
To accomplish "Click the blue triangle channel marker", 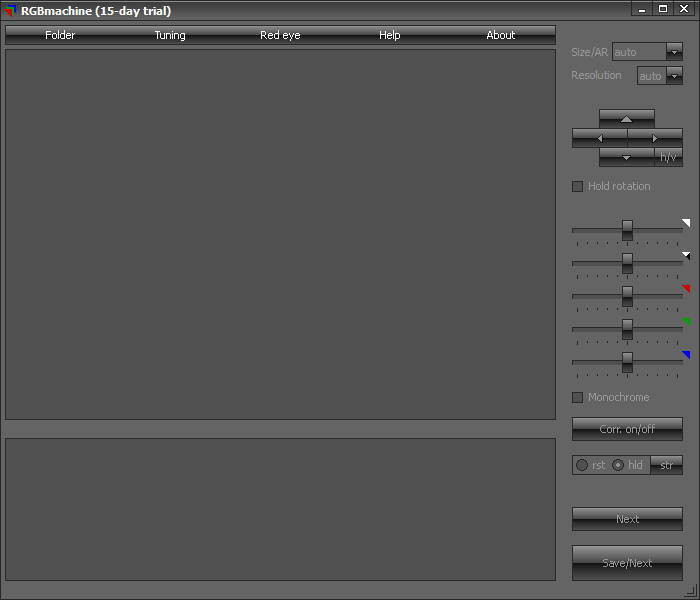I will (686, 354).
